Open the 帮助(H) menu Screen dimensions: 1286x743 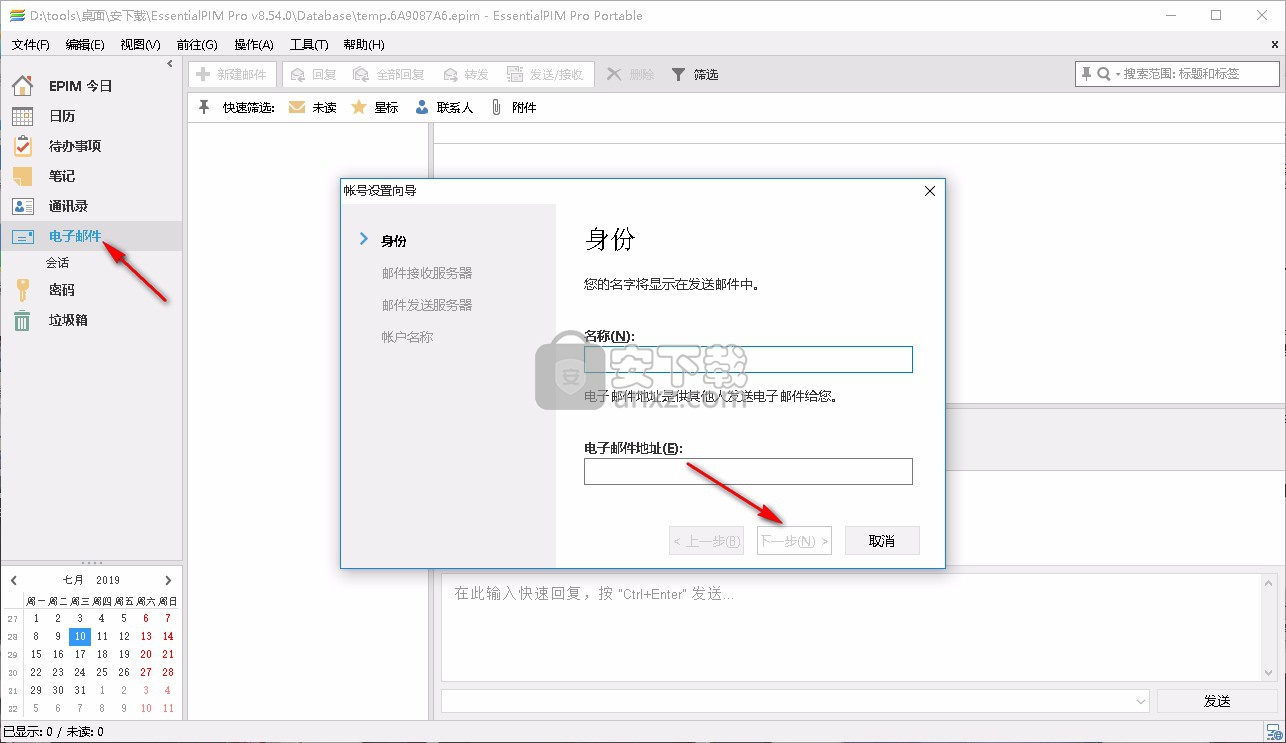364,44
